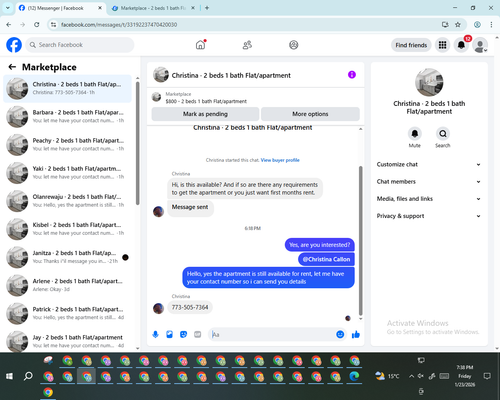The image size is (500, 400).
Task: Search in conversation magnifier icon
Action: point(443,134)
